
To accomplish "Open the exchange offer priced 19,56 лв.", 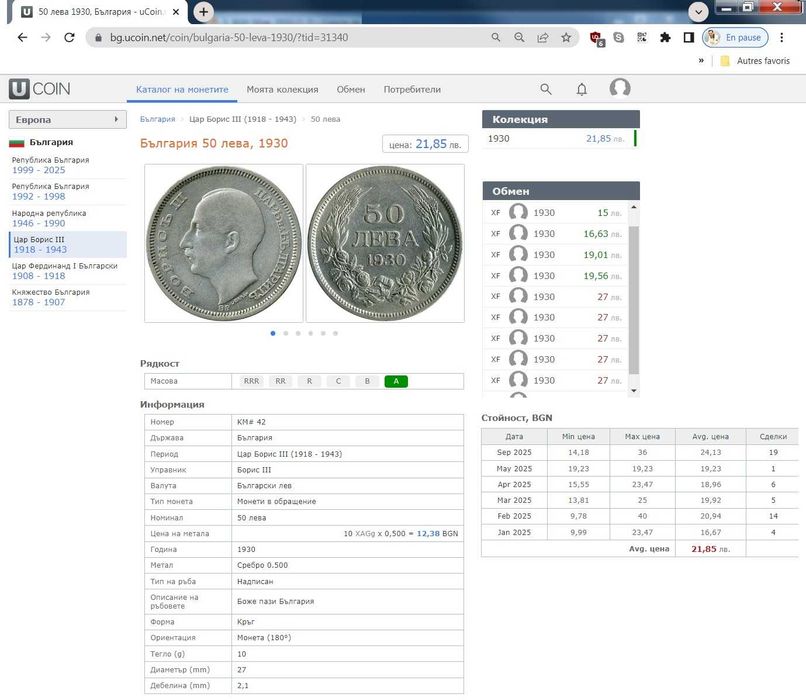I will click(556, 275).
